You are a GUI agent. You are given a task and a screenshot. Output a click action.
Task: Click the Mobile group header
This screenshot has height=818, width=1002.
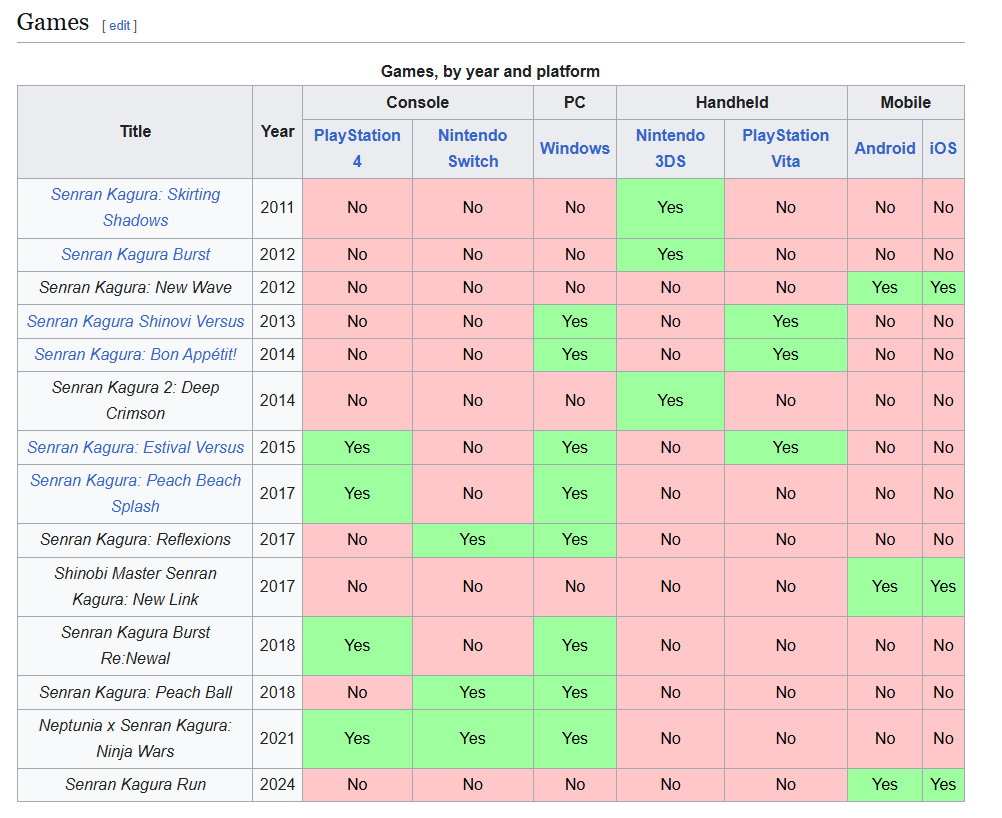coord(906,102)
